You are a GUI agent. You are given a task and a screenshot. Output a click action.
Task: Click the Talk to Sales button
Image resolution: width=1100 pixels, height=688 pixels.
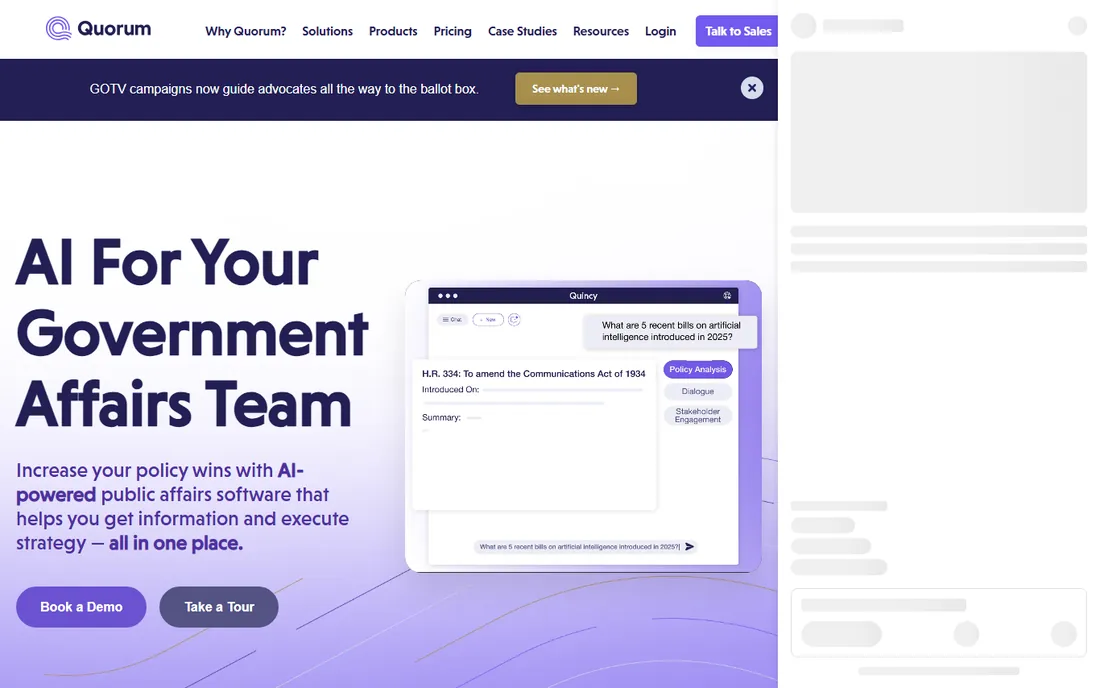pyautogui.click(x=737, y=31)
